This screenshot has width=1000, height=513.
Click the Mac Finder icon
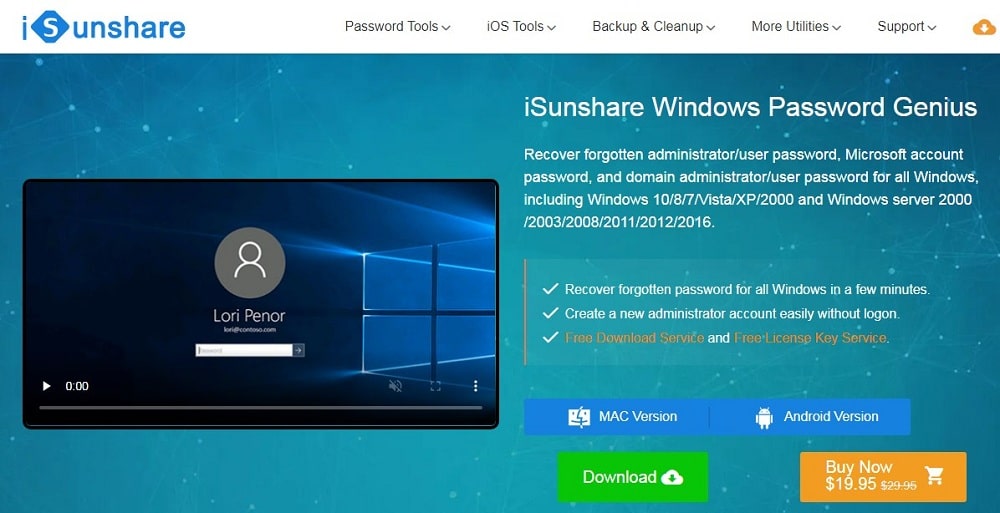pos(579,417)
